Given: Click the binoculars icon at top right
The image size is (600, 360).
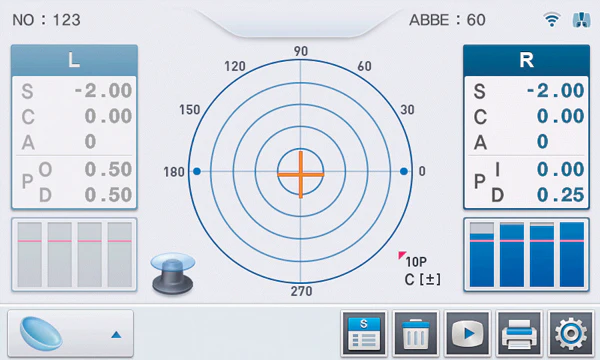Looking at the screenshot, I should click(x=581, y=20).
